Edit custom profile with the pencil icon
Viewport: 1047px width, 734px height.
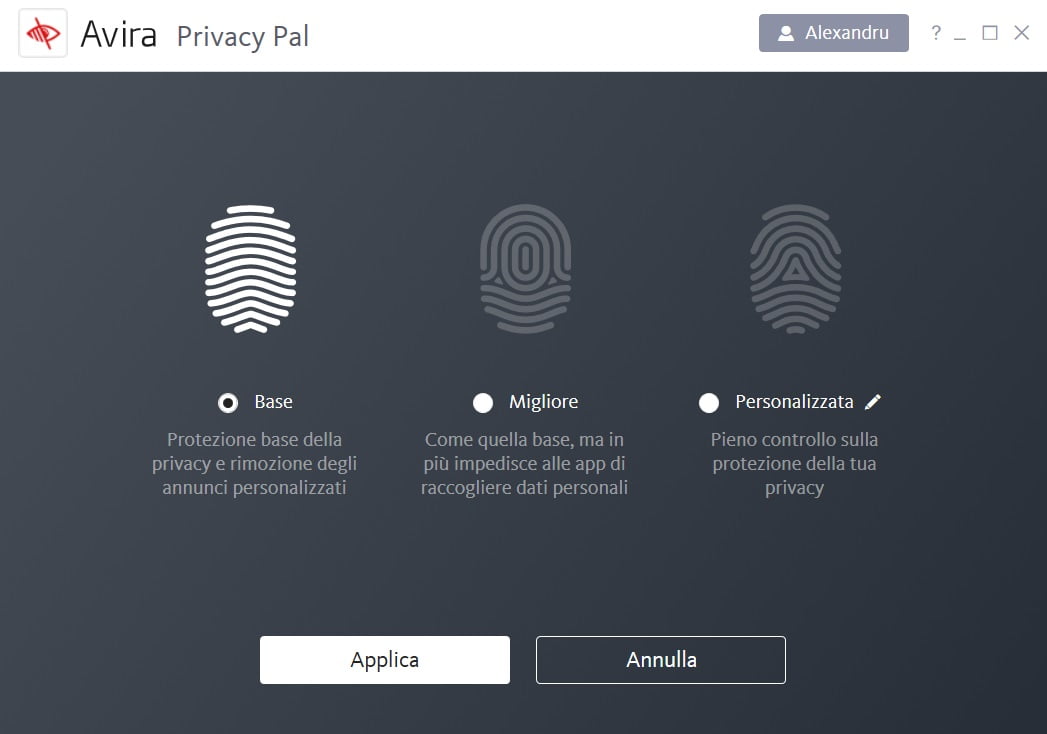pos(873,402)
